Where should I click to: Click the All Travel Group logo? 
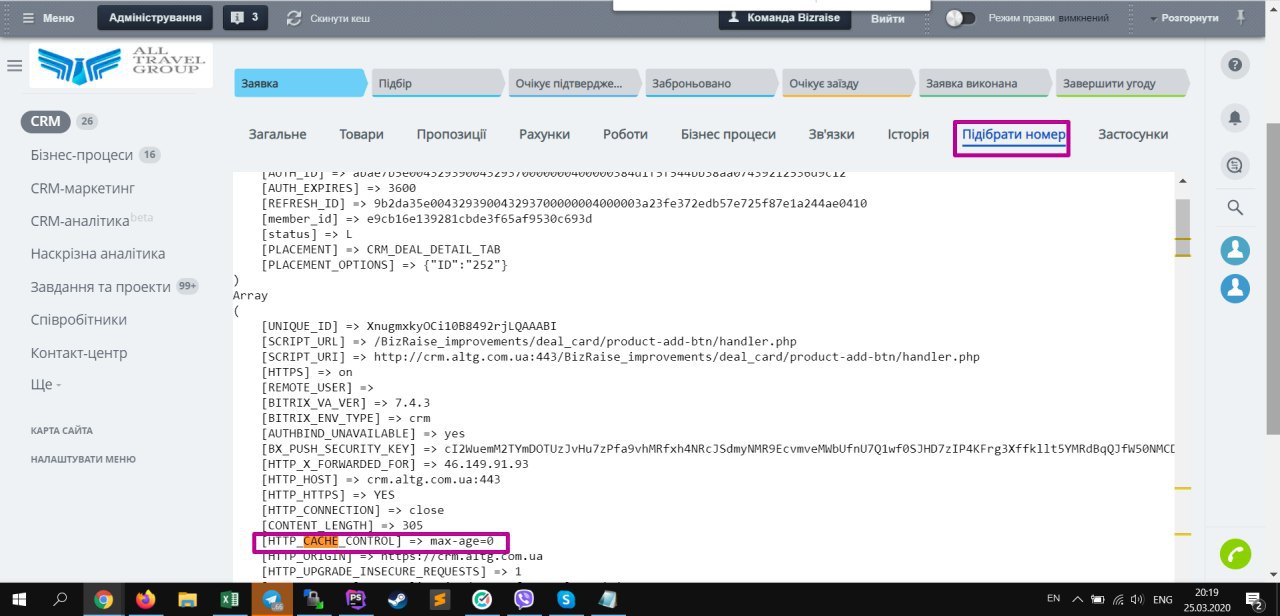tap(121, 66)
